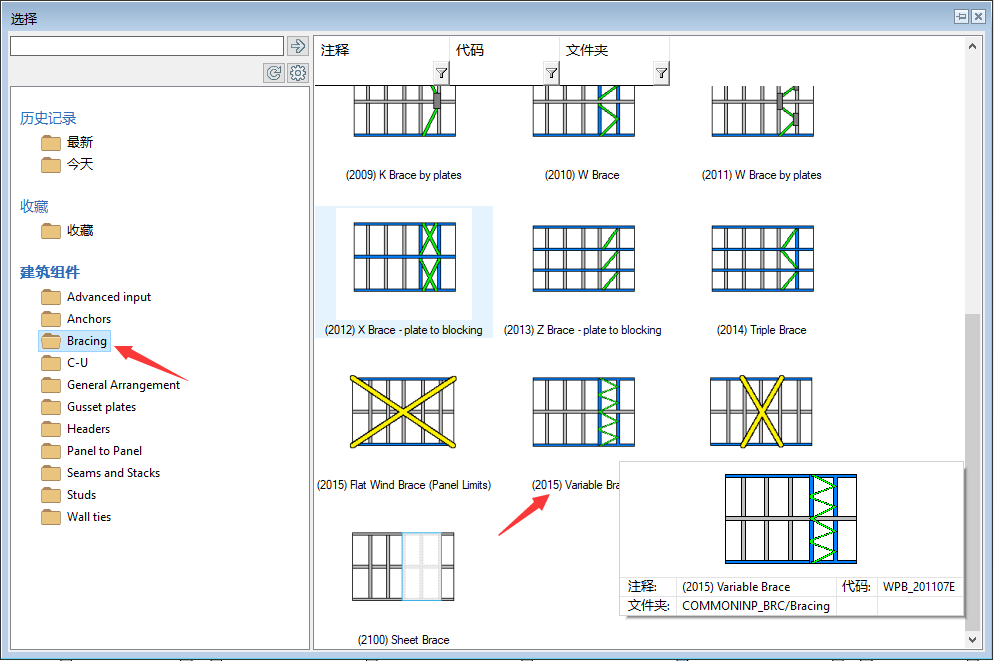Click the COMMONINP_BRC/Bracing folder path text

(x=756, y=606)
